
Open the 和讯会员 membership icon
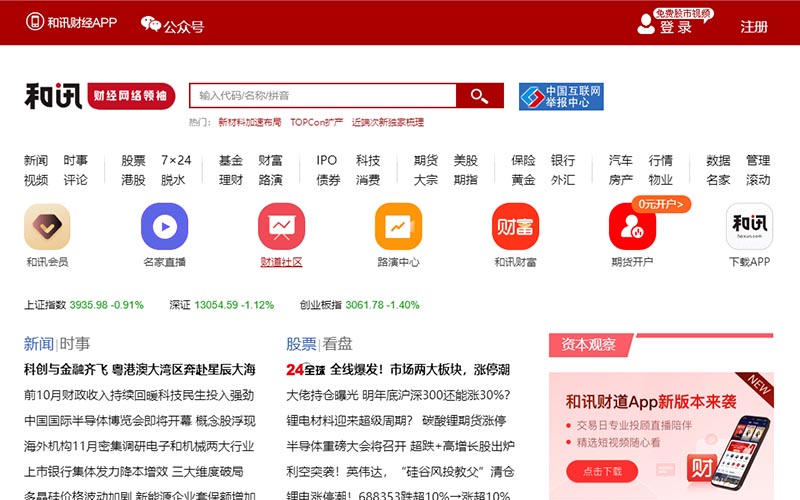pyautogui.click(x=47, y=227)
